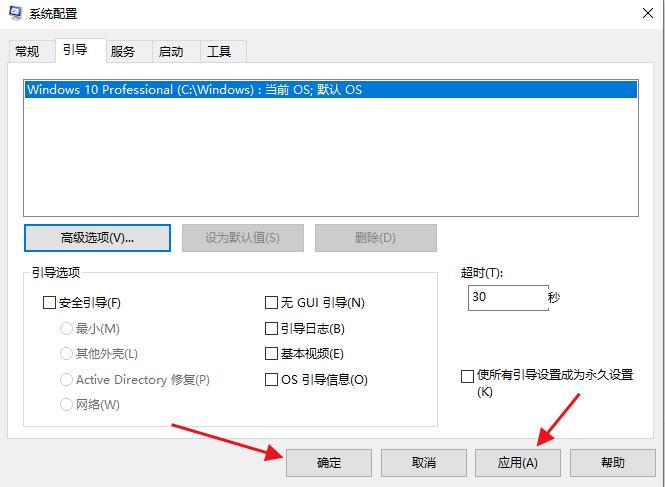The height and width of the screenshot is (487, 665).
Task: Choose the 网络(W) radio option
Action: pyautogui.click(x=66, y=404)
